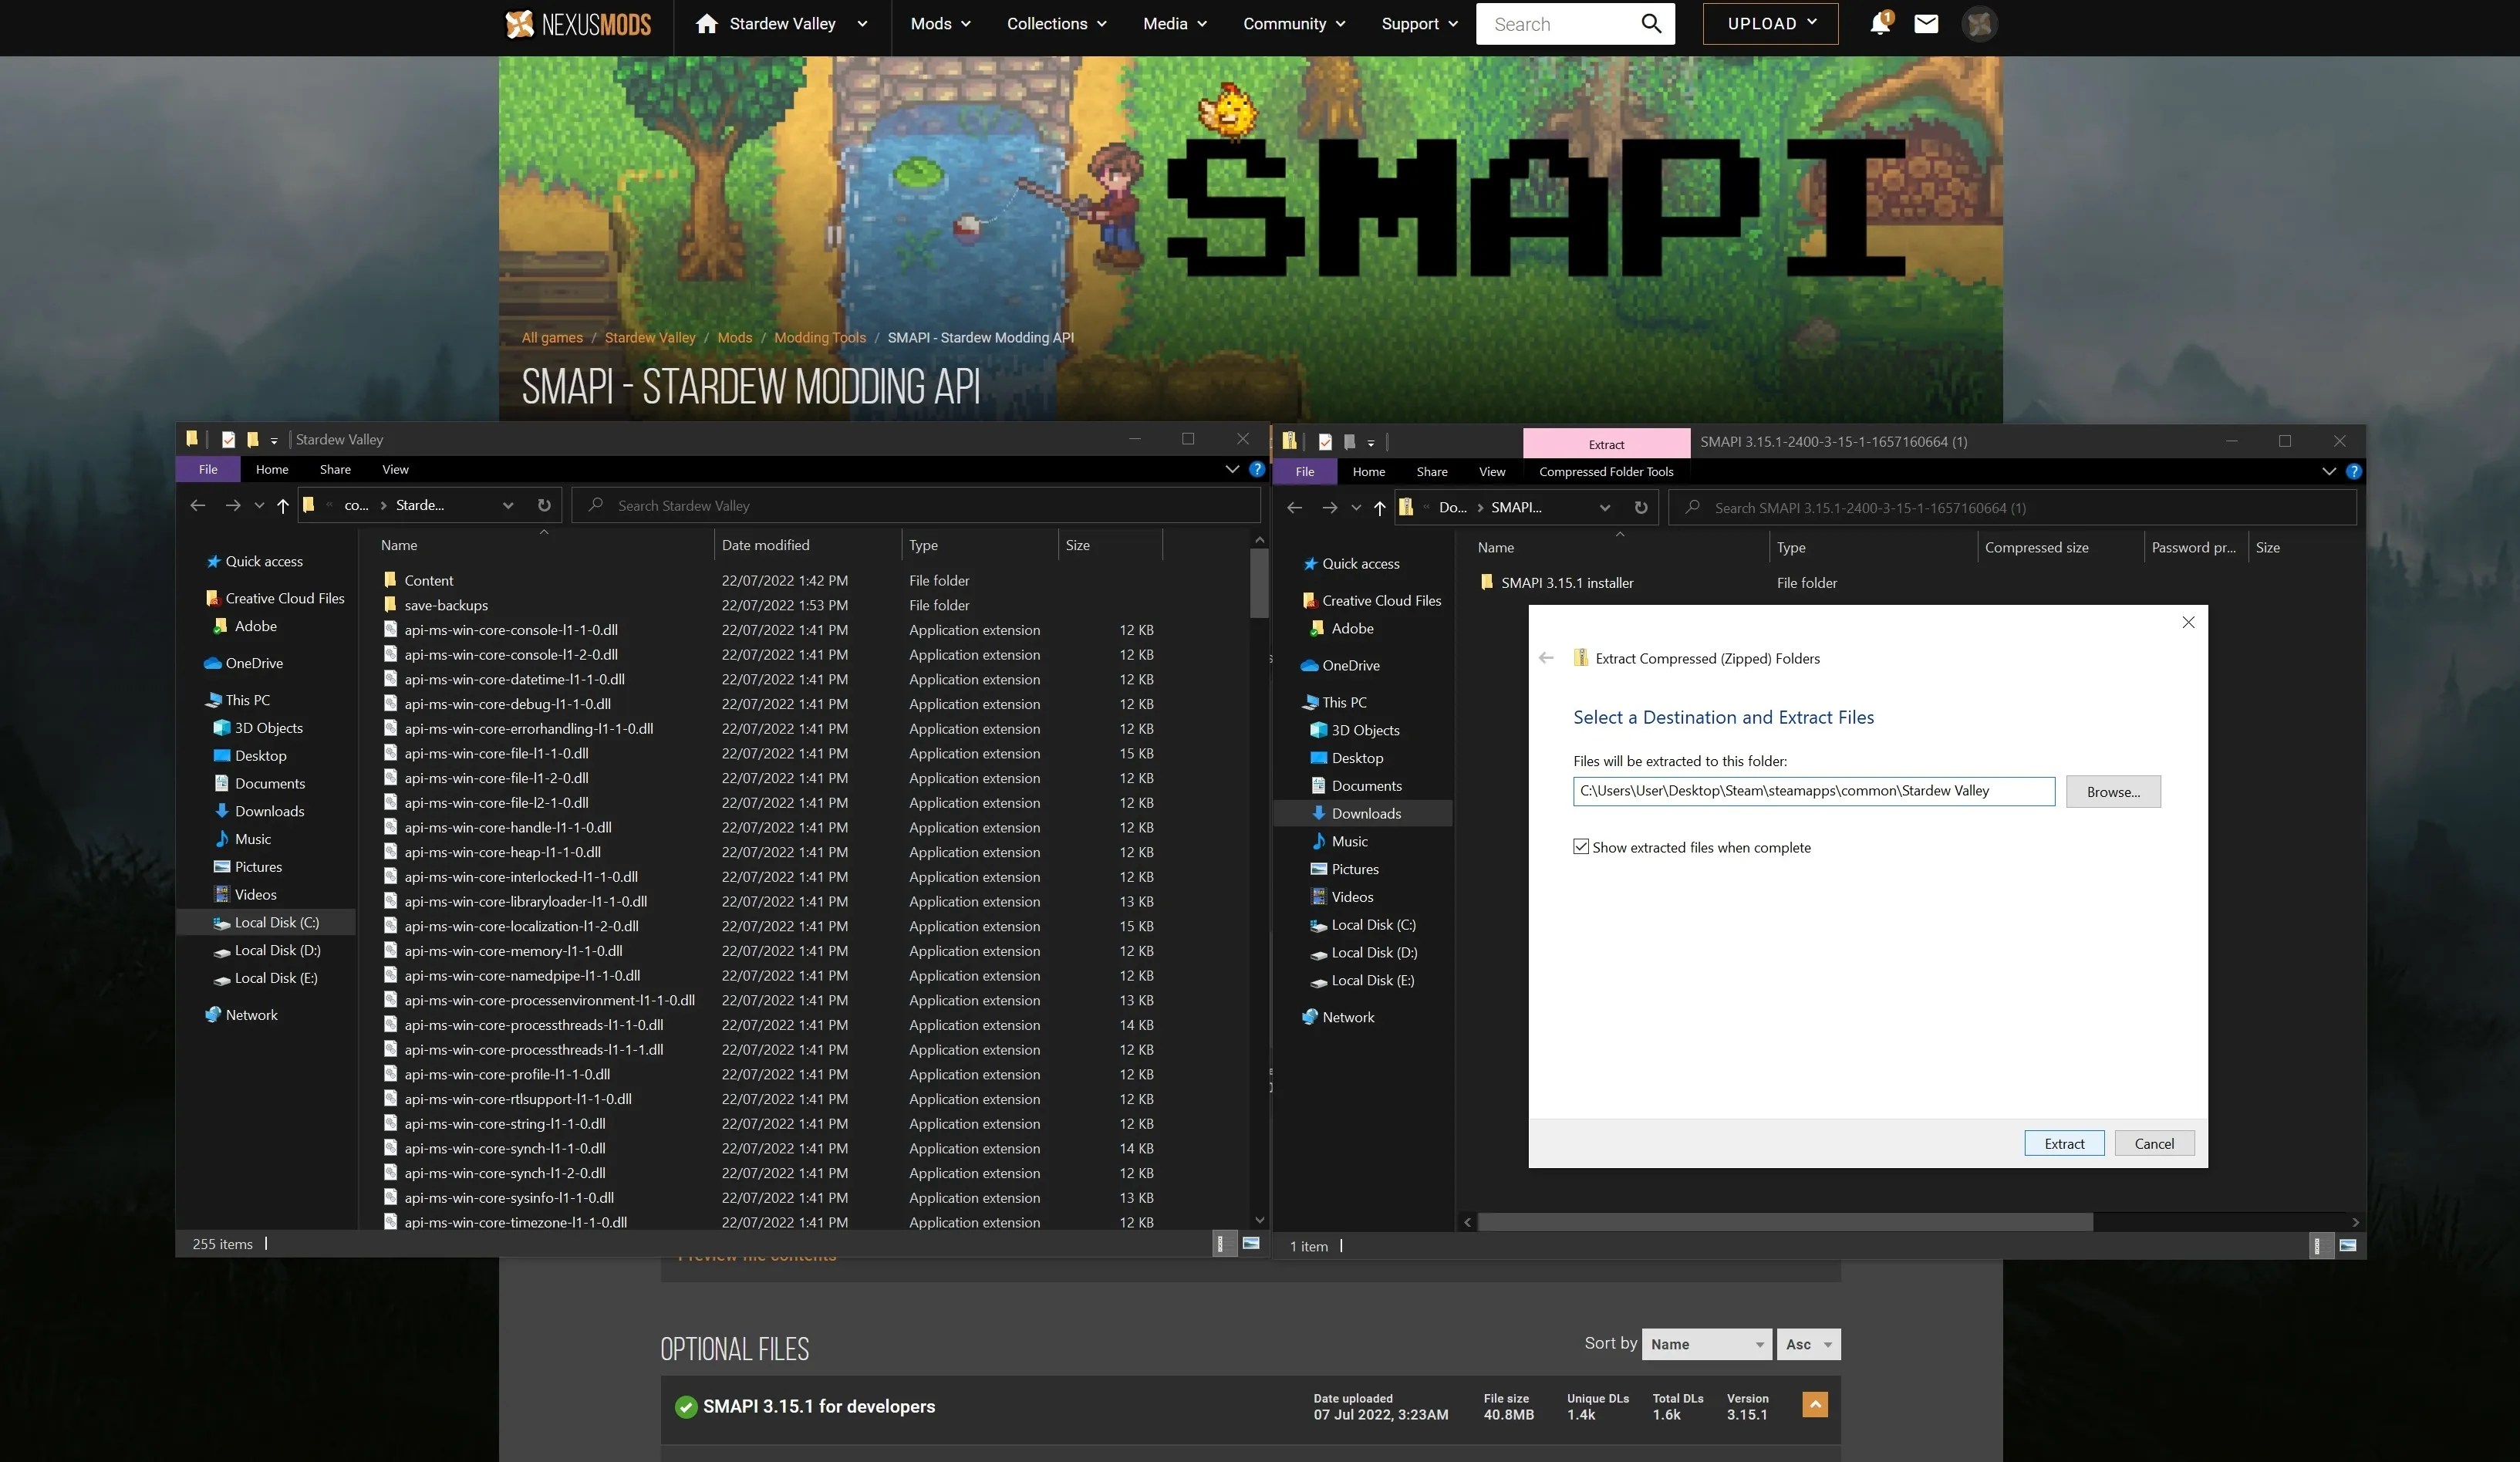The image size is (2520, 1462).
Task: Click the Browse... button
Action: pyautogui.click(x=2113, y=791)
